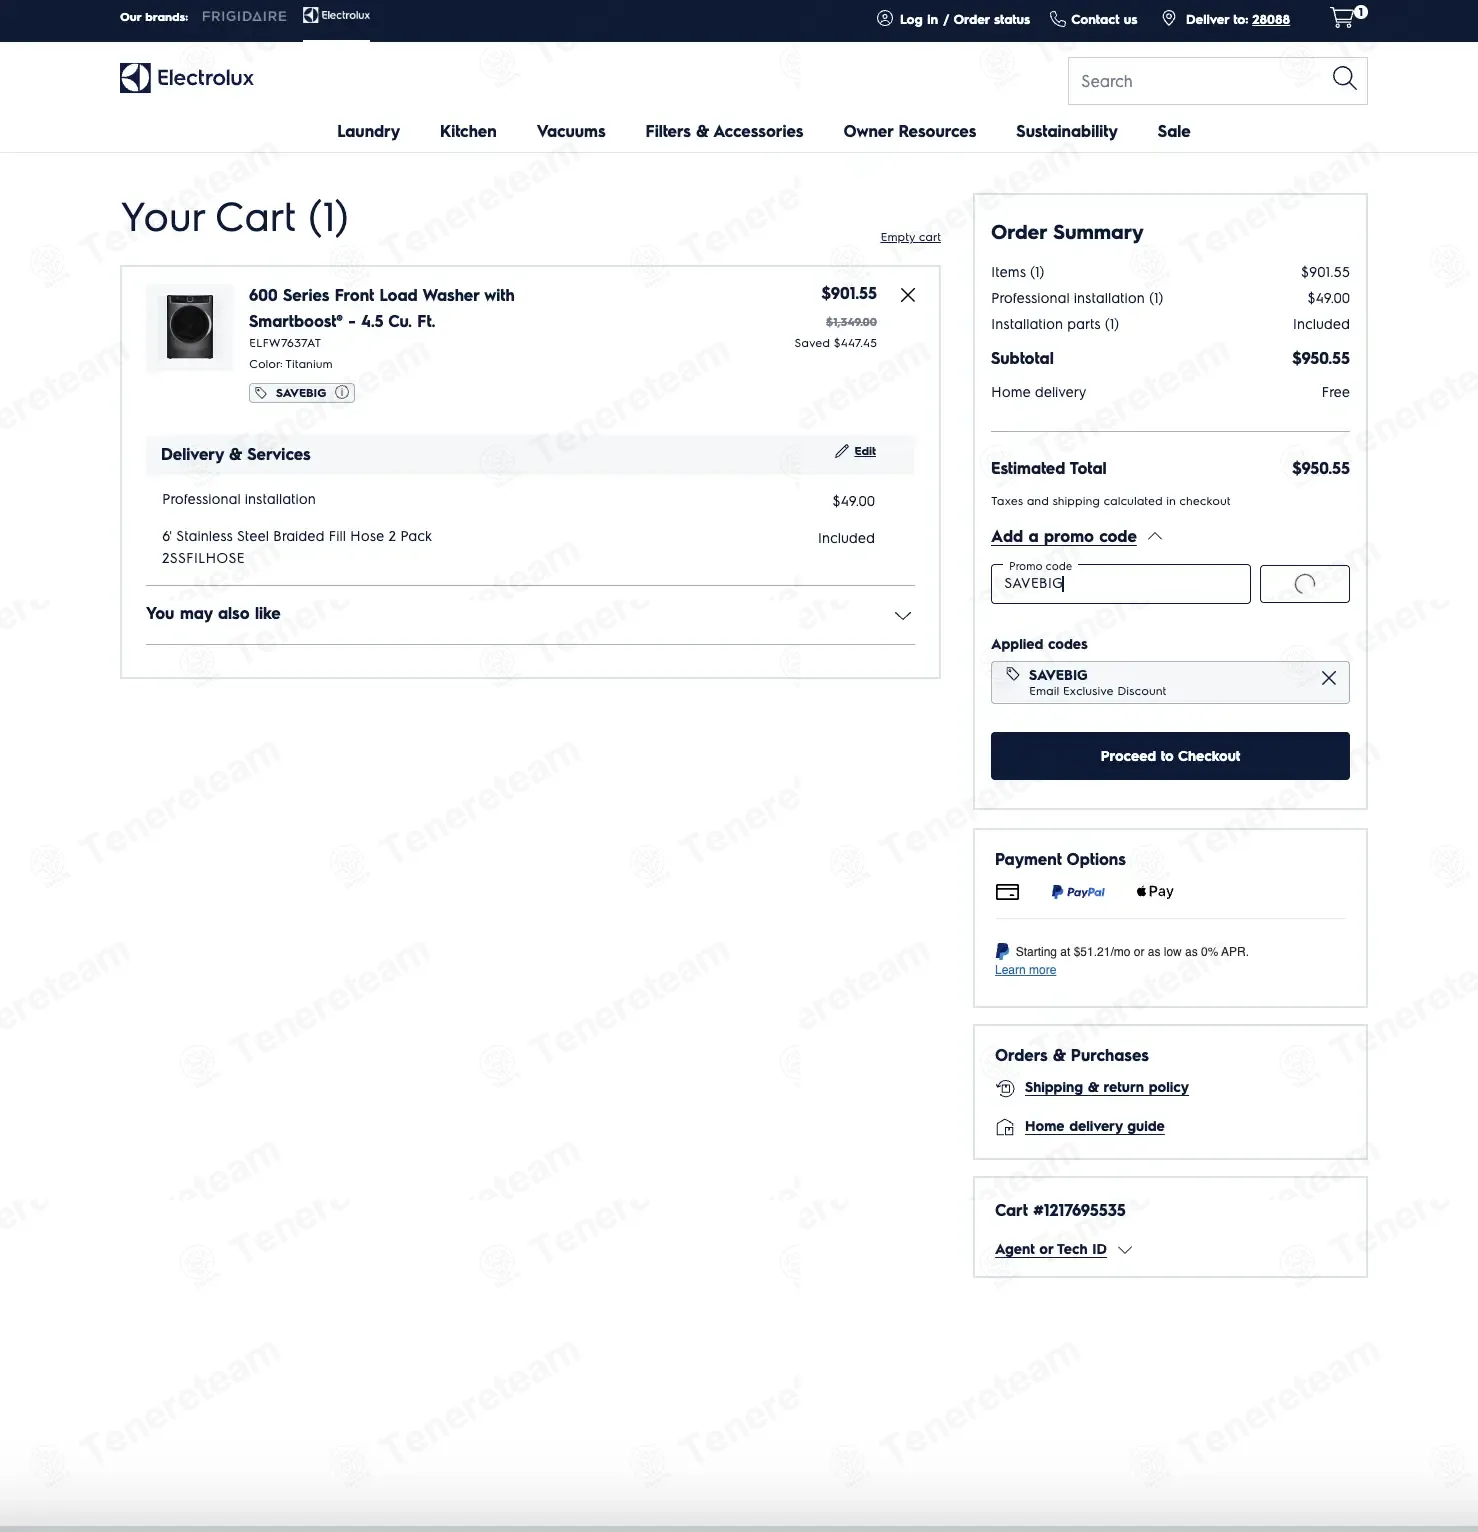The height and width of the screenshot is (1532, 1478).
Task: Collapse the Add a promo code section
Action: [x=1155, y=536]
